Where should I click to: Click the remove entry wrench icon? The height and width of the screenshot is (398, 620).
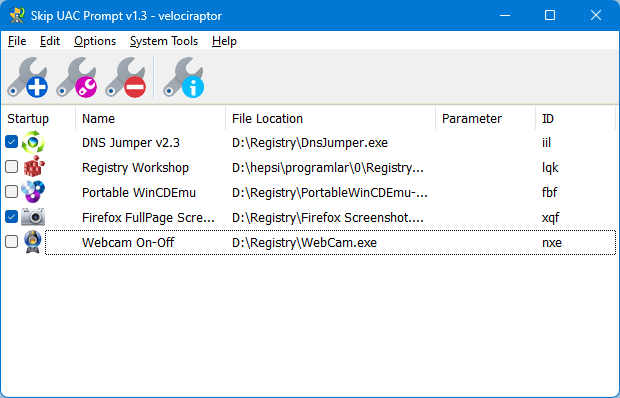pos(126,77)
